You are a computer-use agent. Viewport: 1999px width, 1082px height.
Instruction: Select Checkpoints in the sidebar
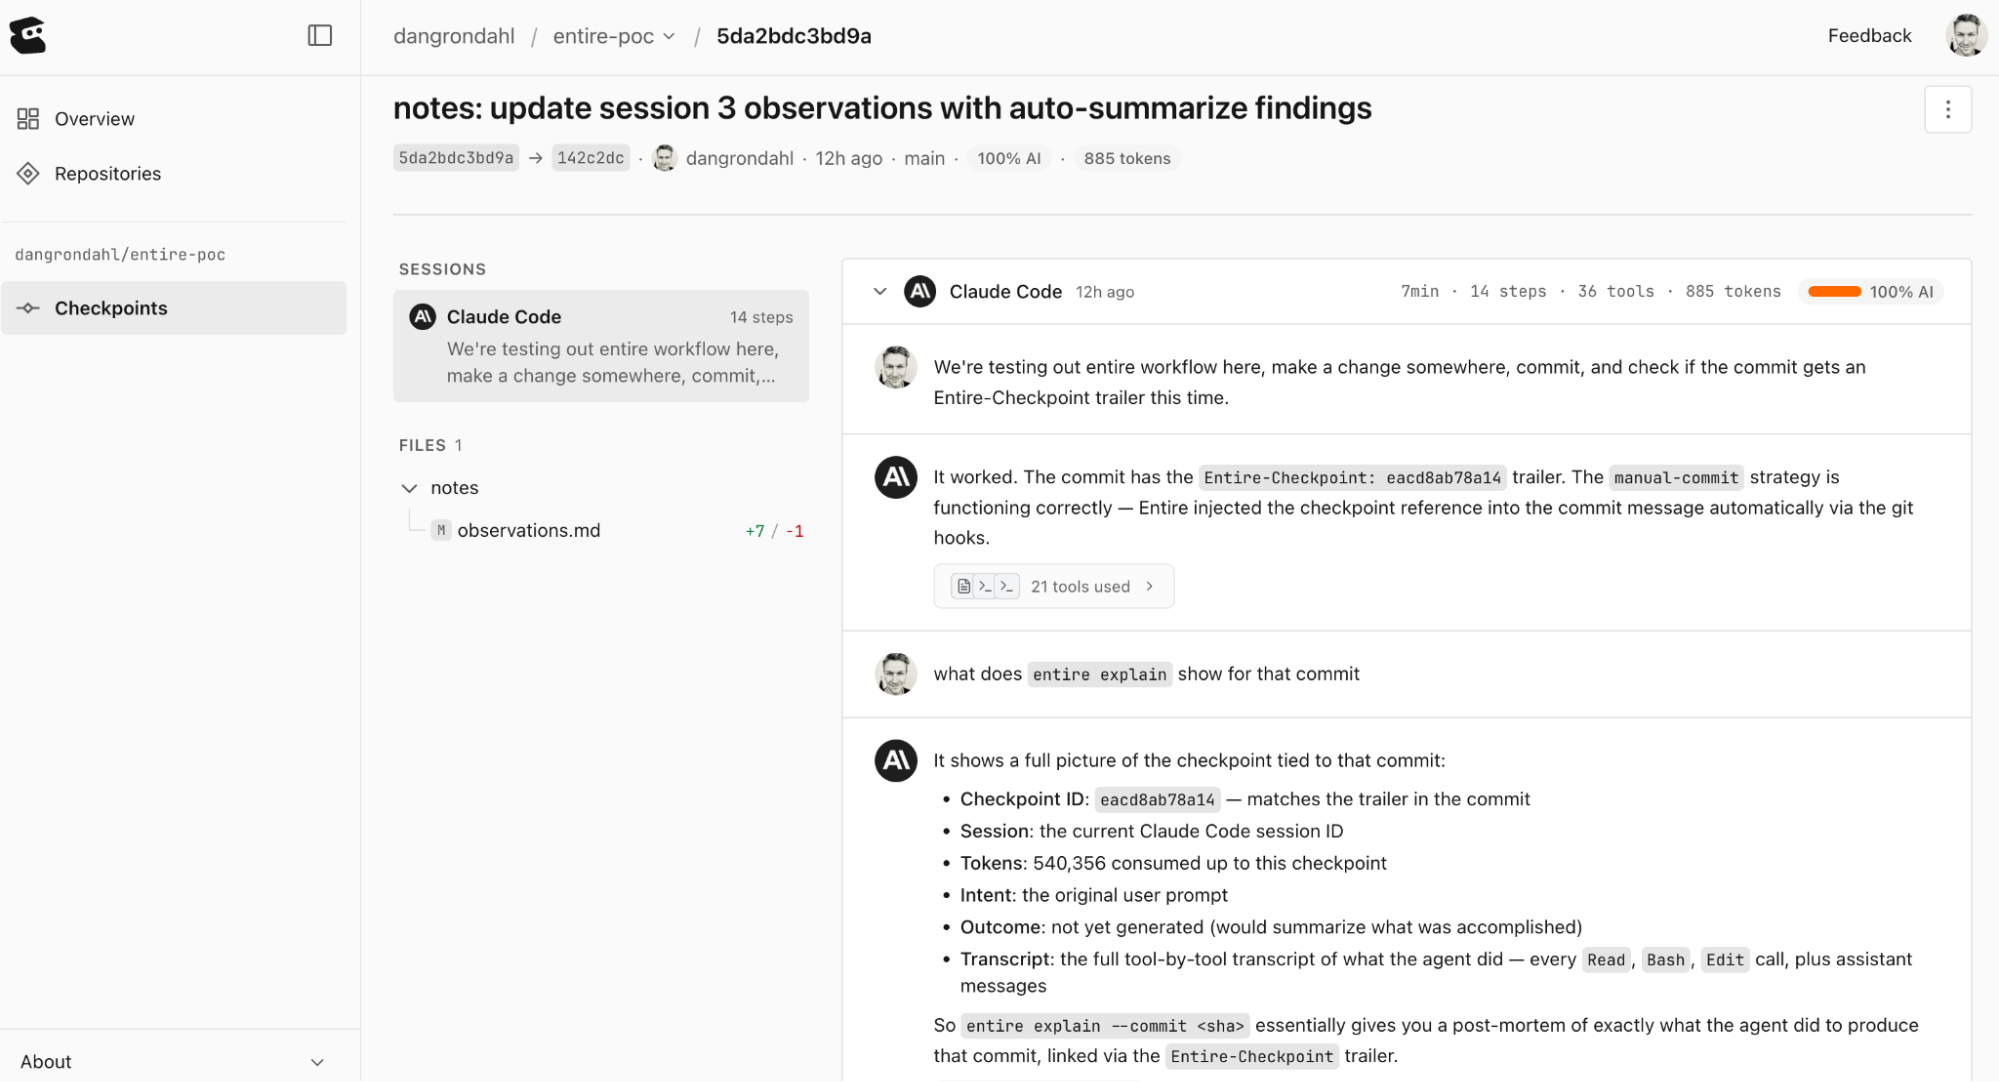pos(110,308)
